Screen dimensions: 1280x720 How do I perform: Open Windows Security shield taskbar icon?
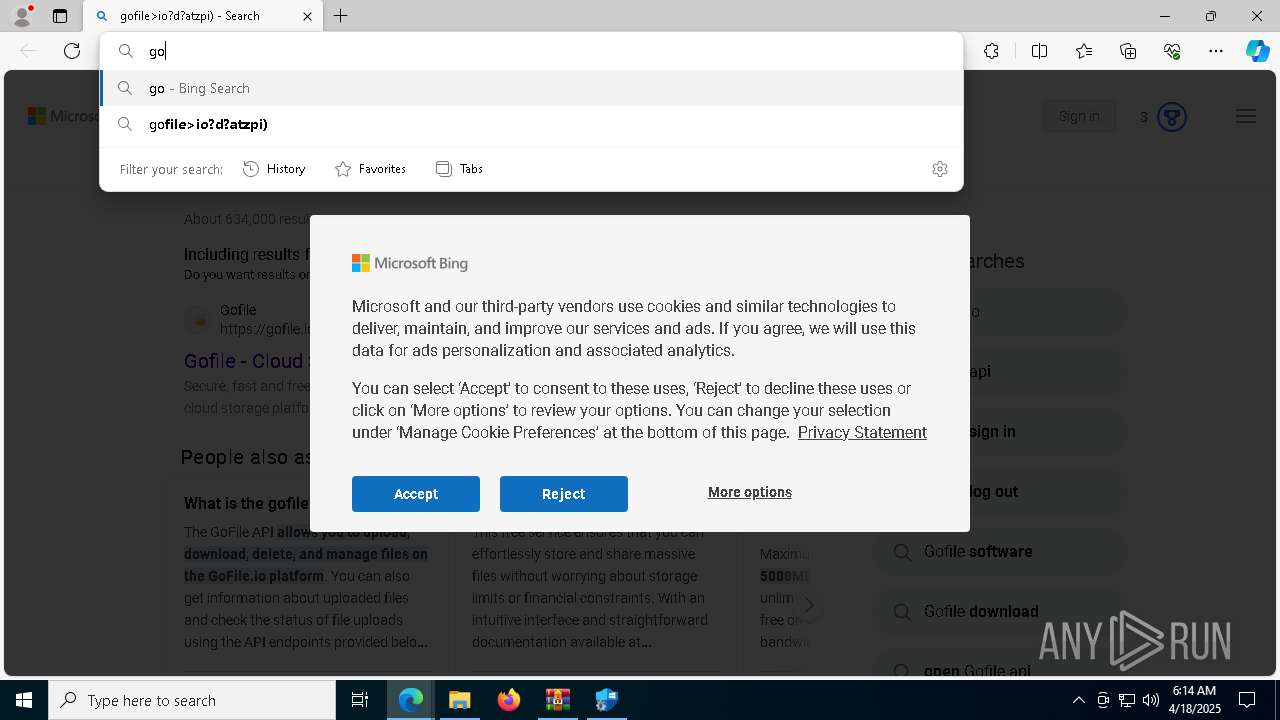pyautogui.click(x=606, y=700)
